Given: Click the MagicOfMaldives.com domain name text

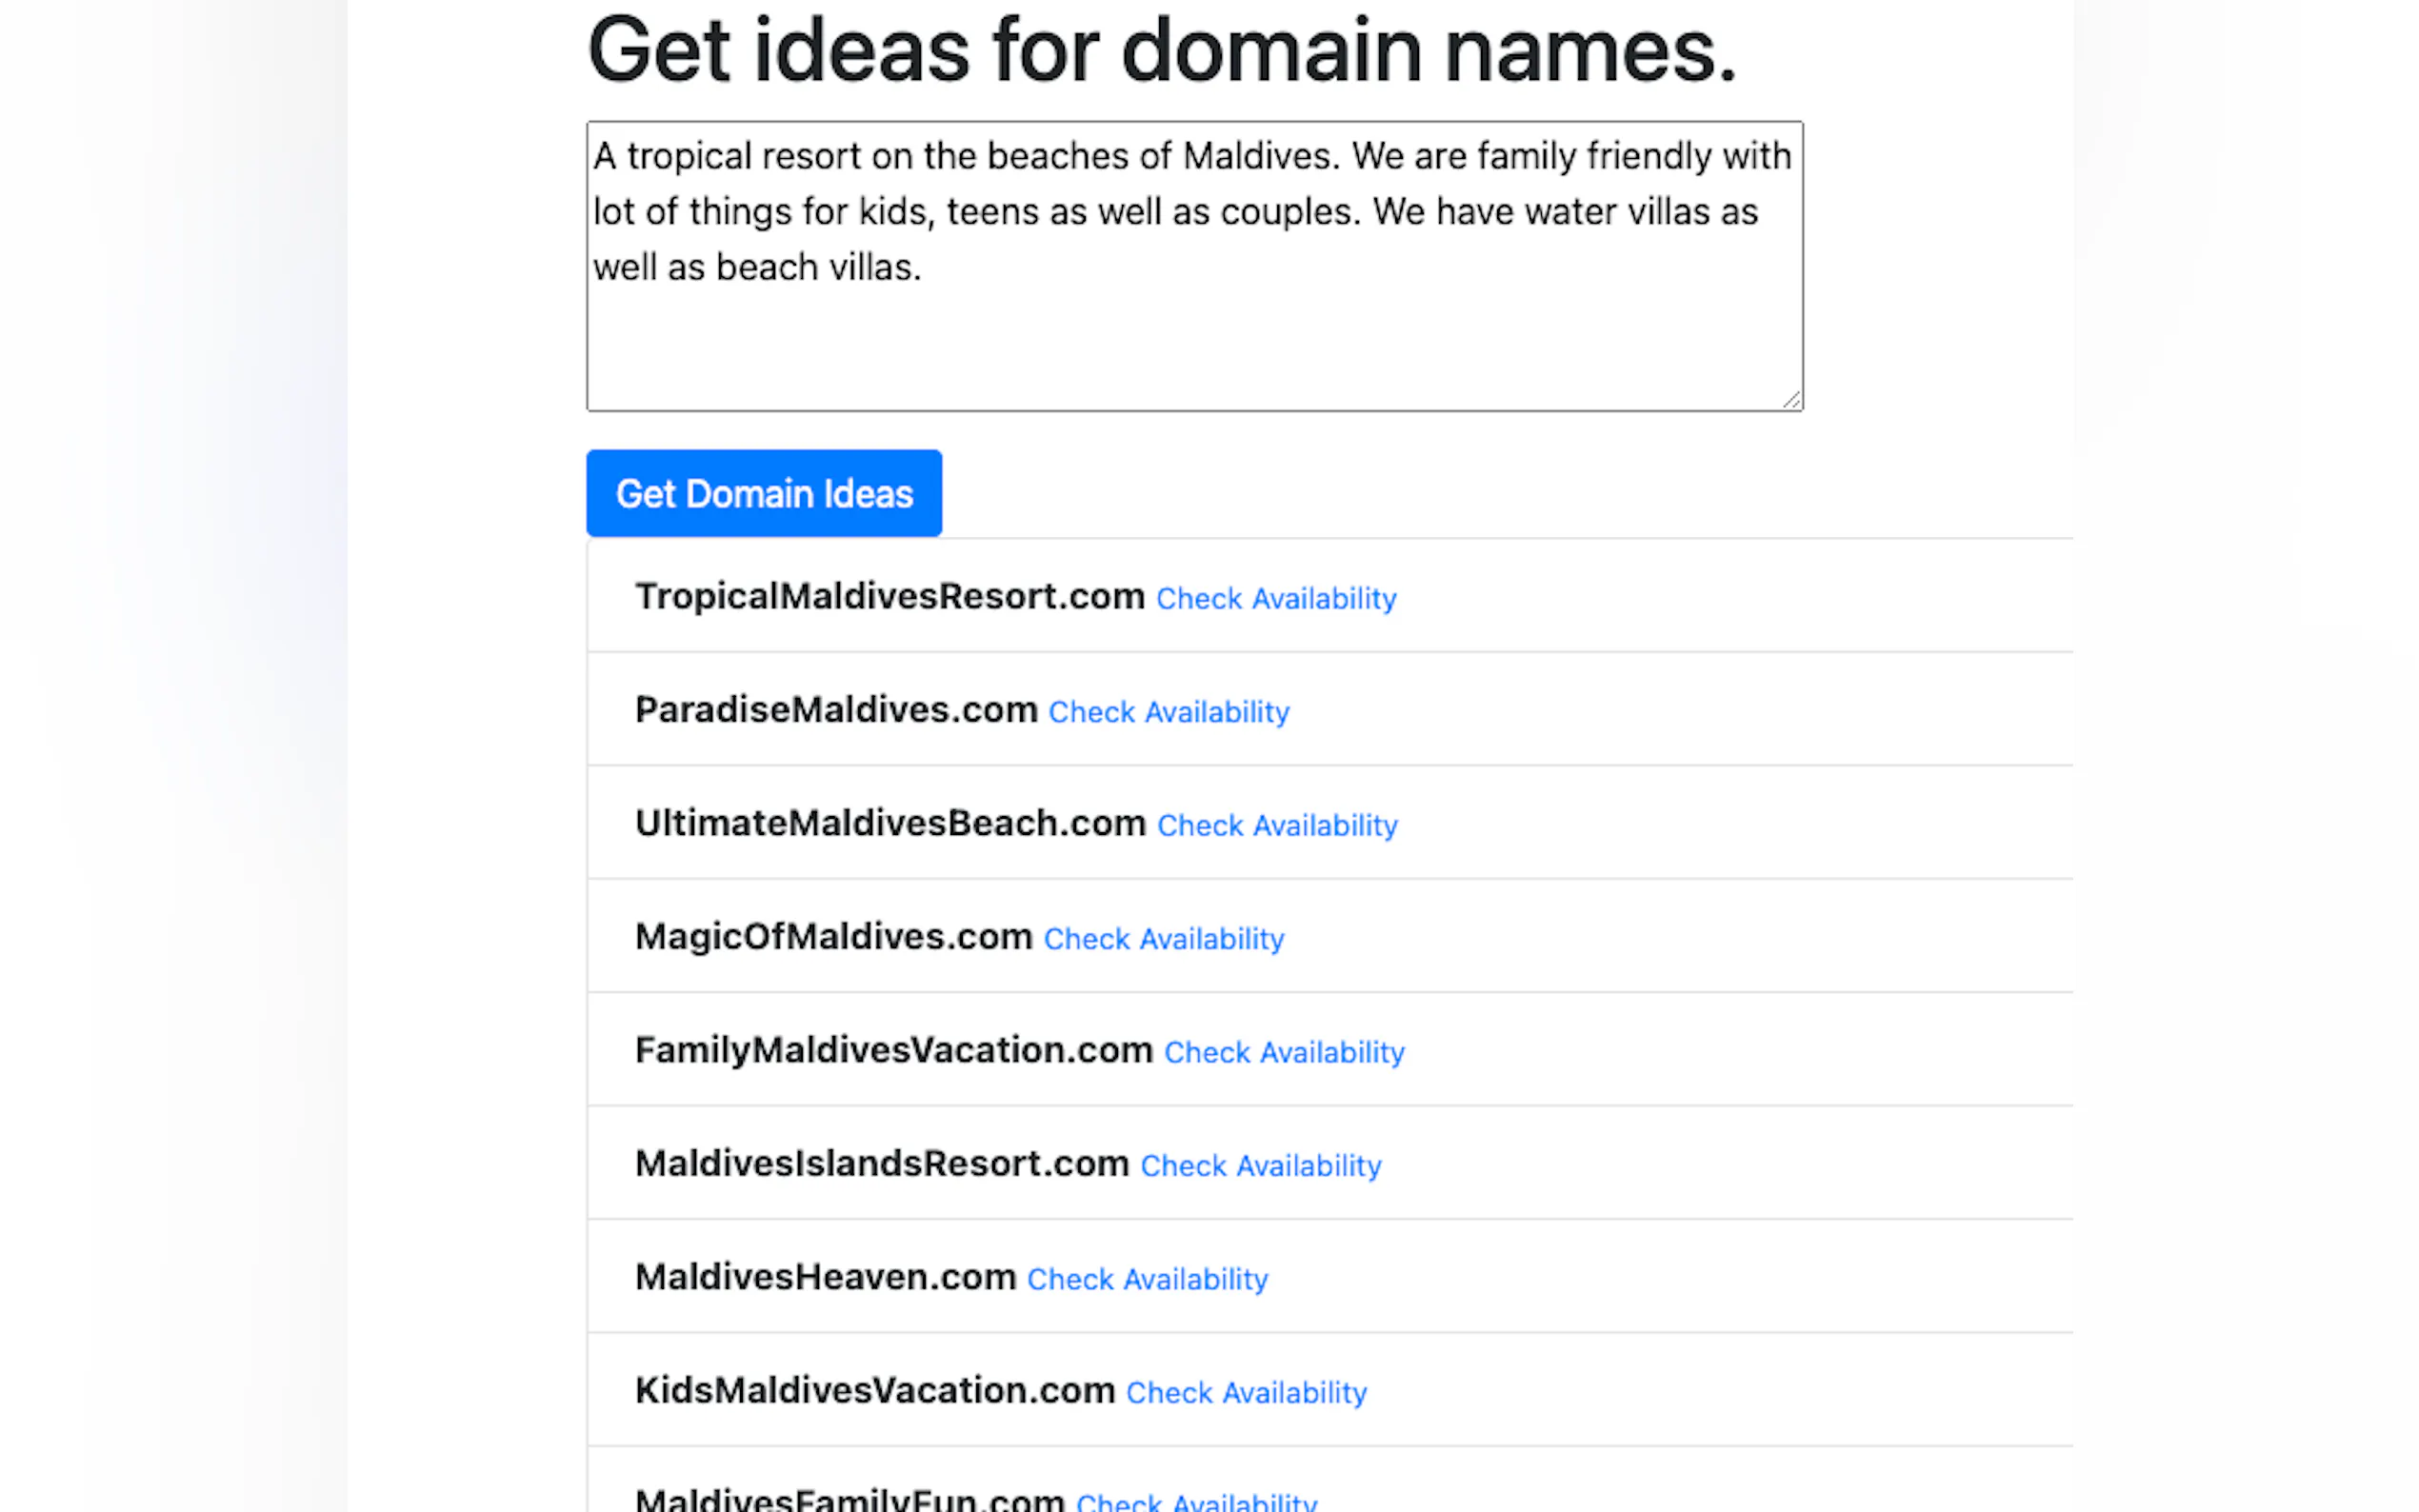Looking at the screenshot, I should pos(833,937).
